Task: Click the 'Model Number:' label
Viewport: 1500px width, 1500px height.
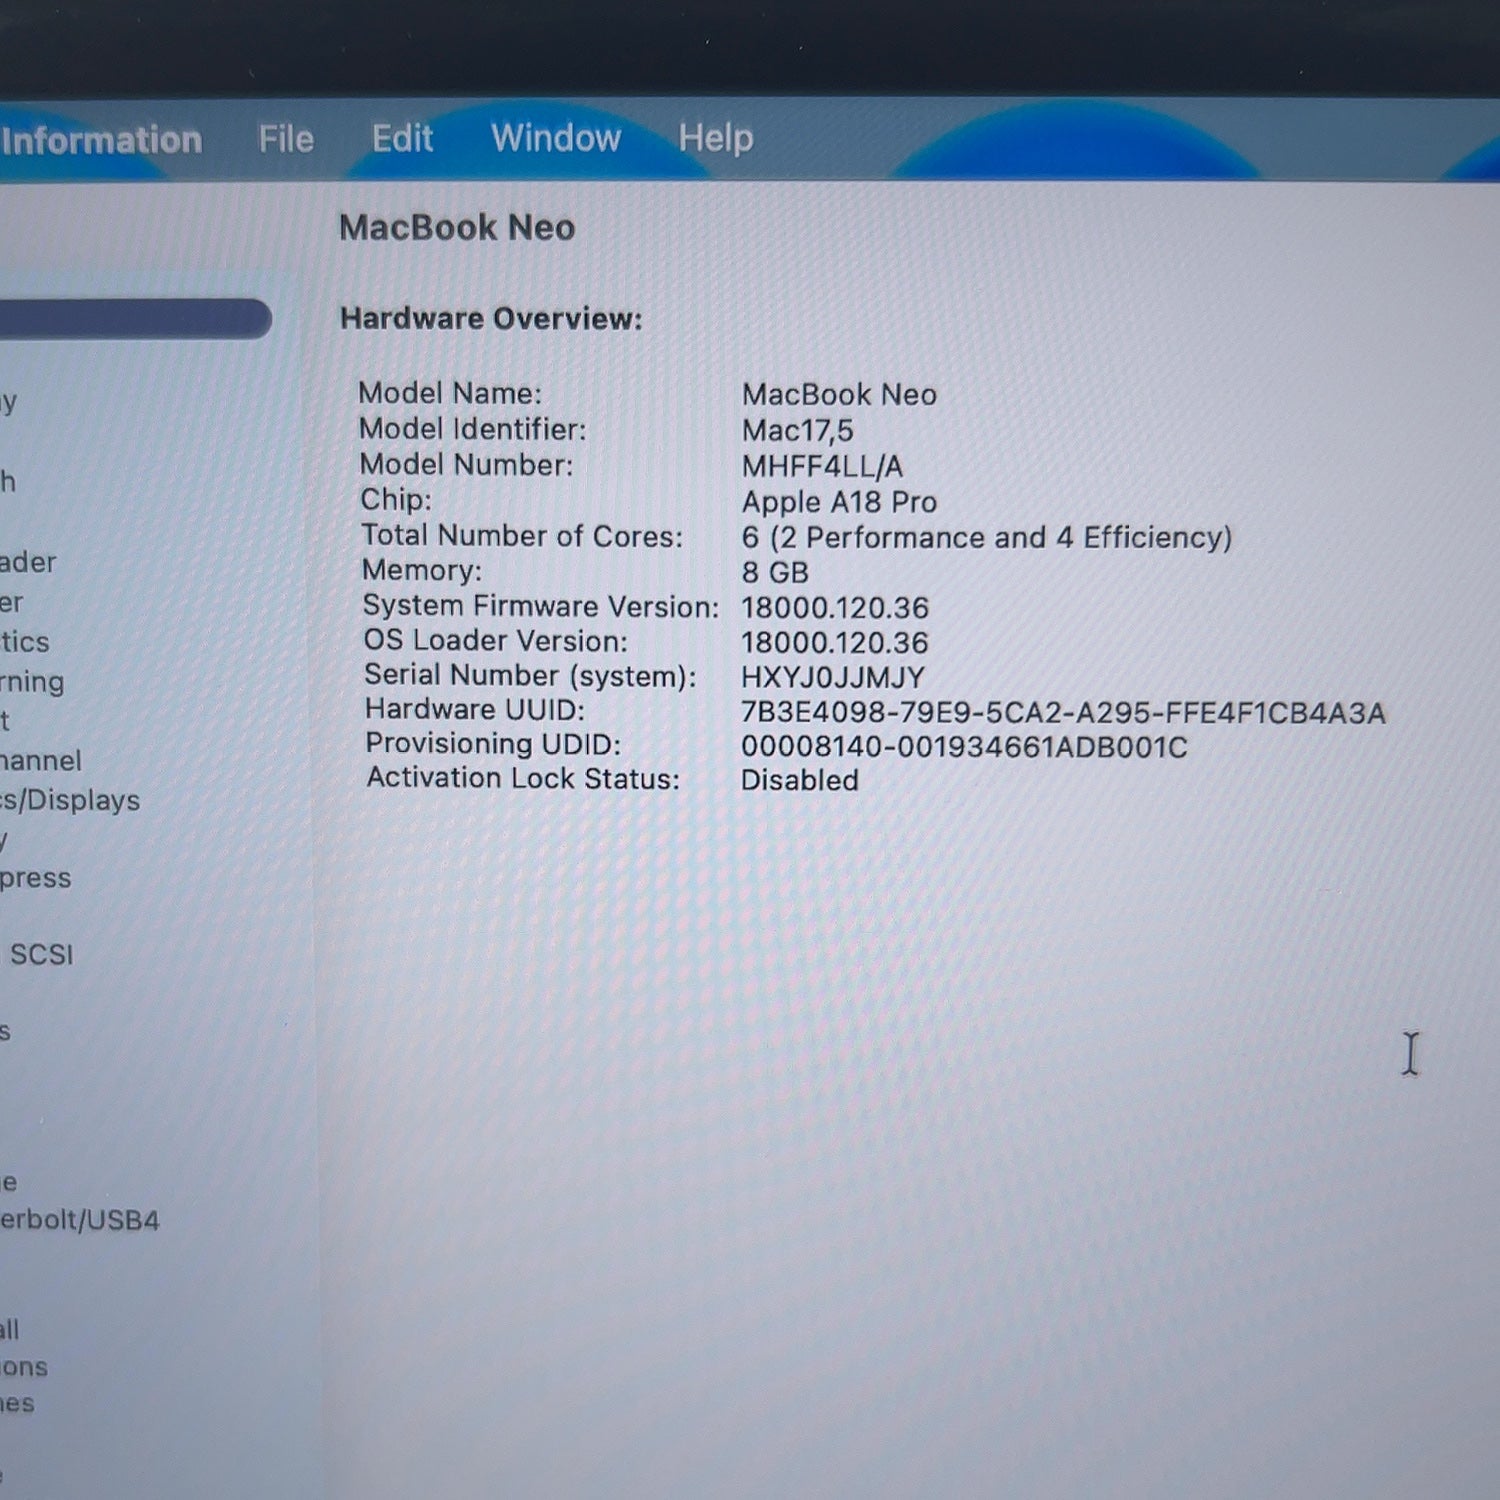Action: pos(466,465)
